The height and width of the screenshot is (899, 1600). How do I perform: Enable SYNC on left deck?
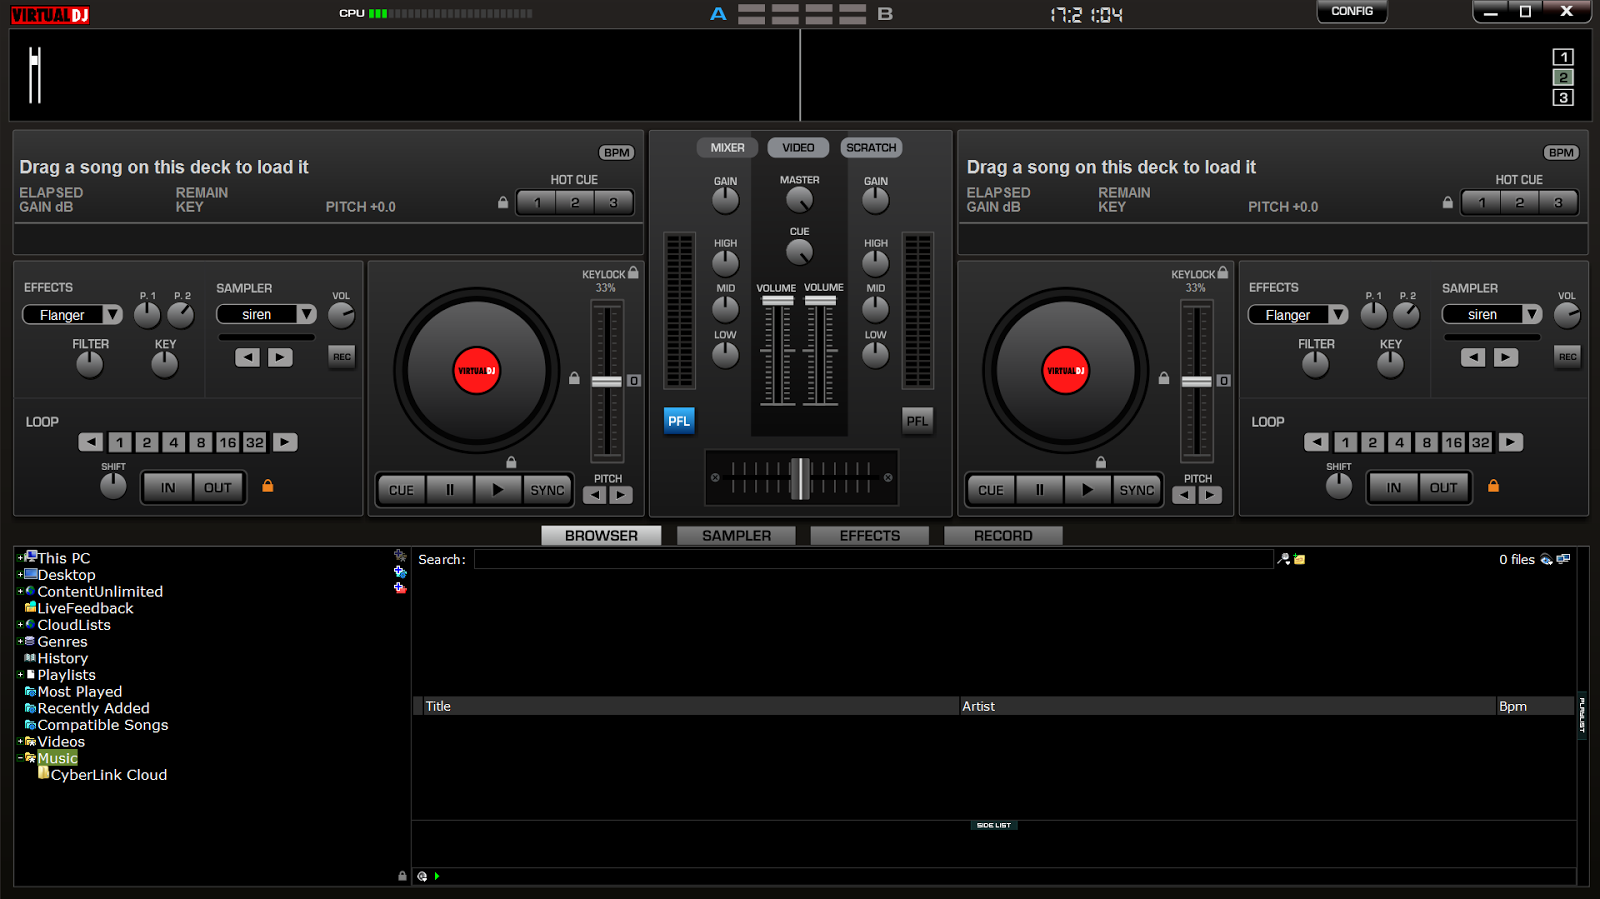click(547, 490)
